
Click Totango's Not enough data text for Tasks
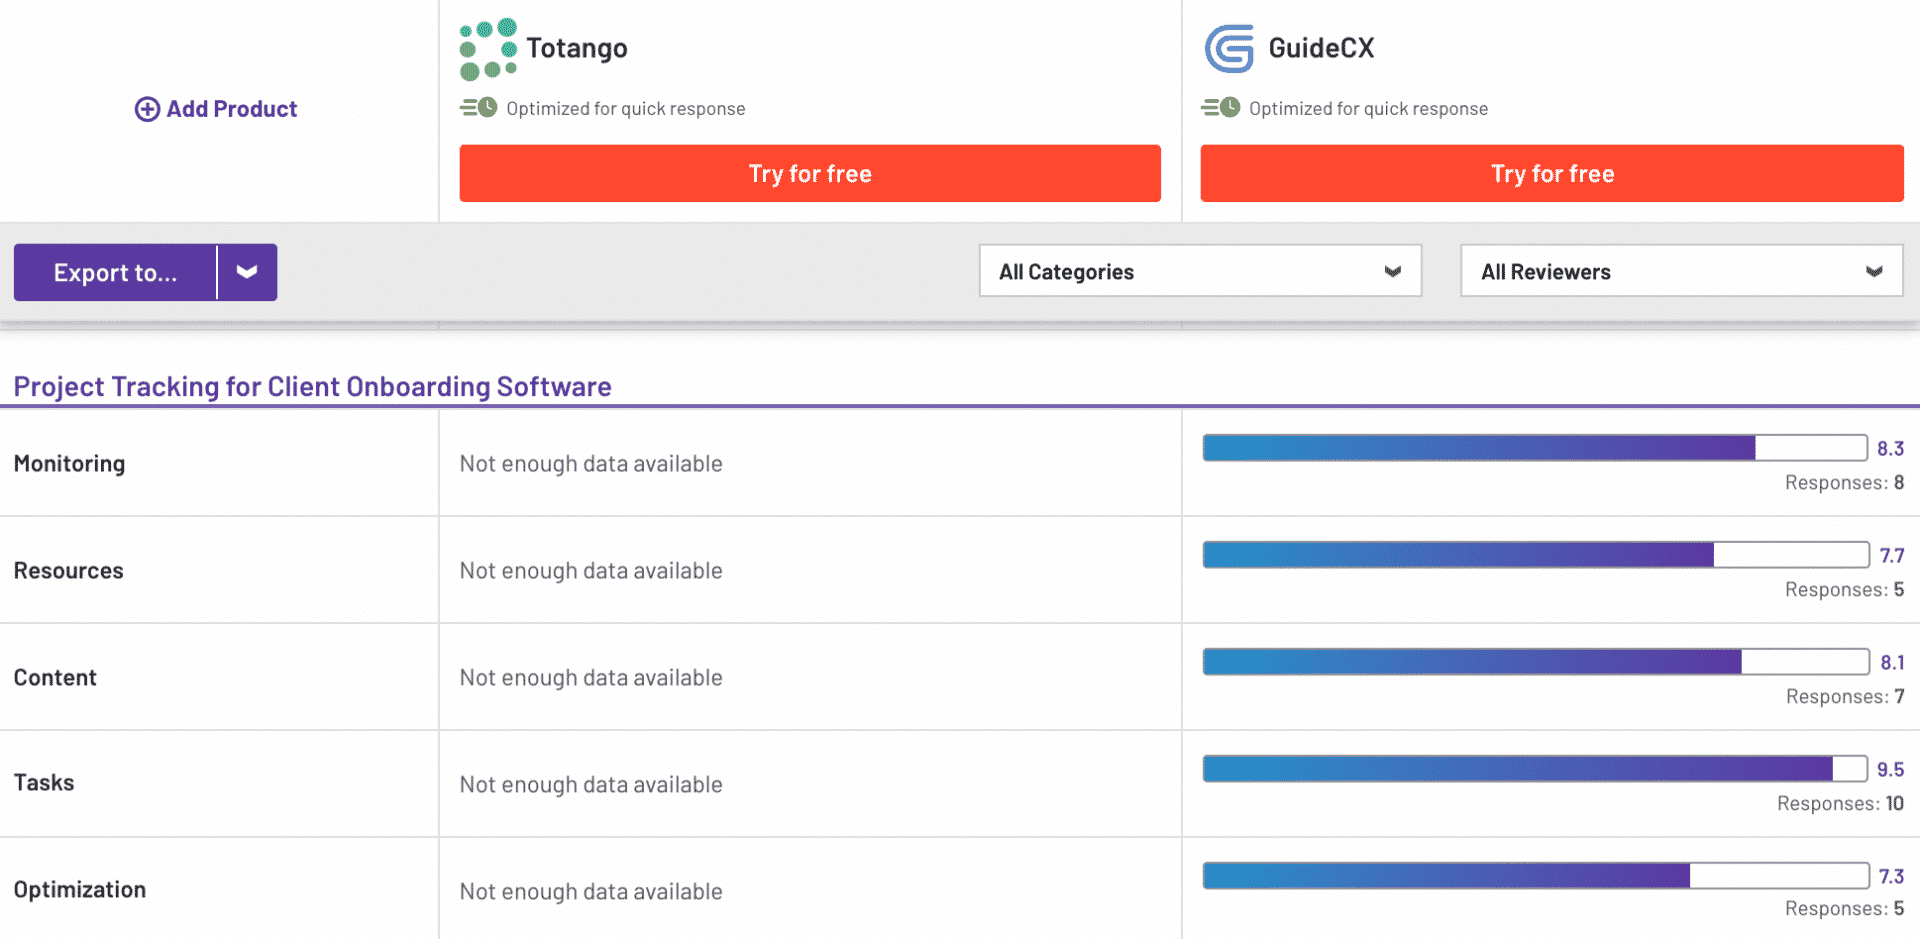pyautogui.click(x=591, y=784)
